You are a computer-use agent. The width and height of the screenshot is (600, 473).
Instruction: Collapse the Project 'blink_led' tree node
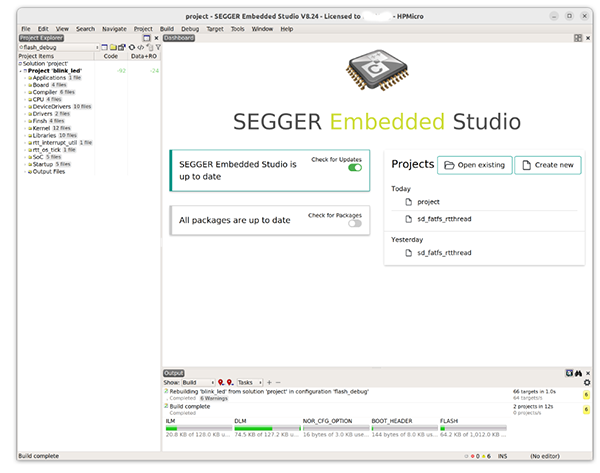23,71
